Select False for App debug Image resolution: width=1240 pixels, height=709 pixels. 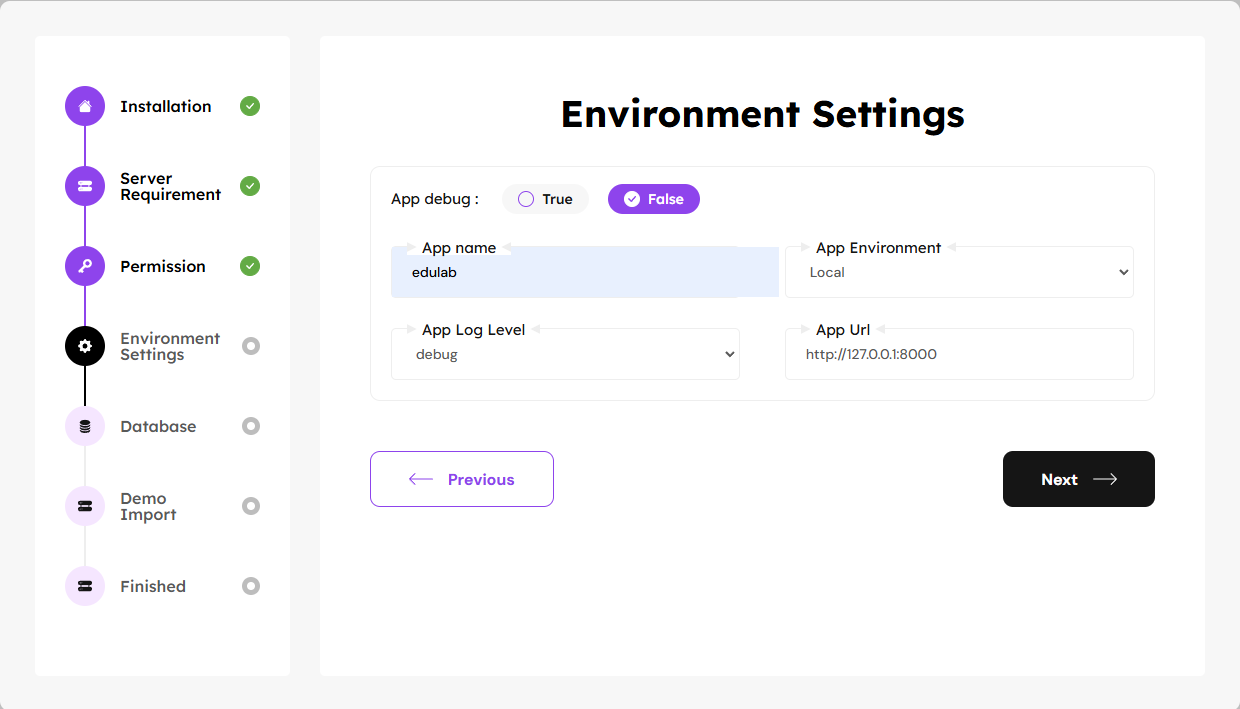[x=653, y=199]
